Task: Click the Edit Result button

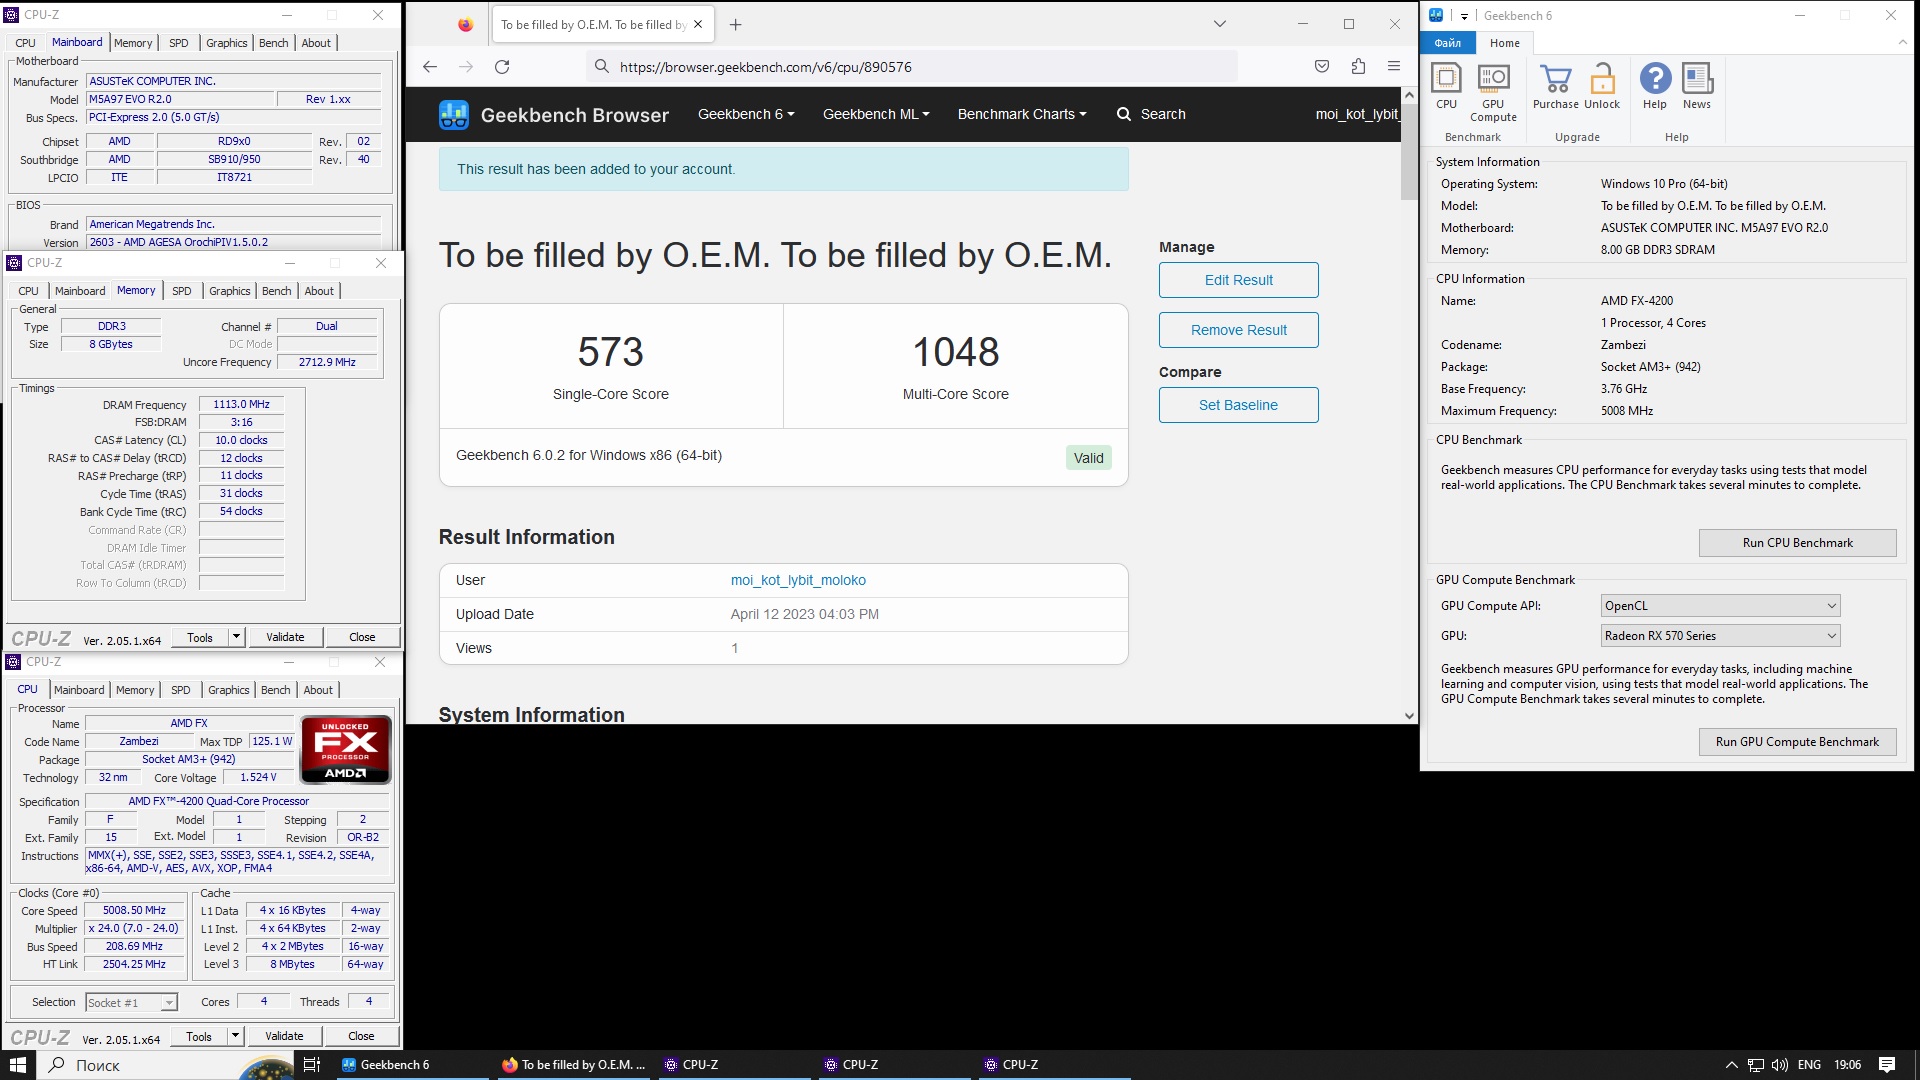Action: coord(1239,280)
